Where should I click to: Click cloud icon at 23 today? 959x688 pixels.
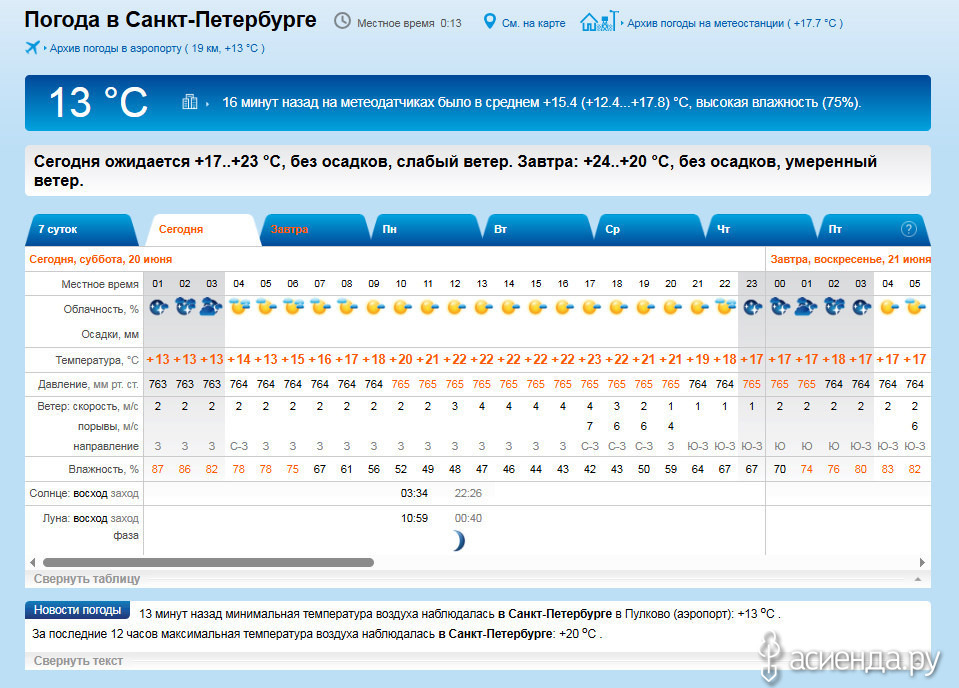click(752, 307)
